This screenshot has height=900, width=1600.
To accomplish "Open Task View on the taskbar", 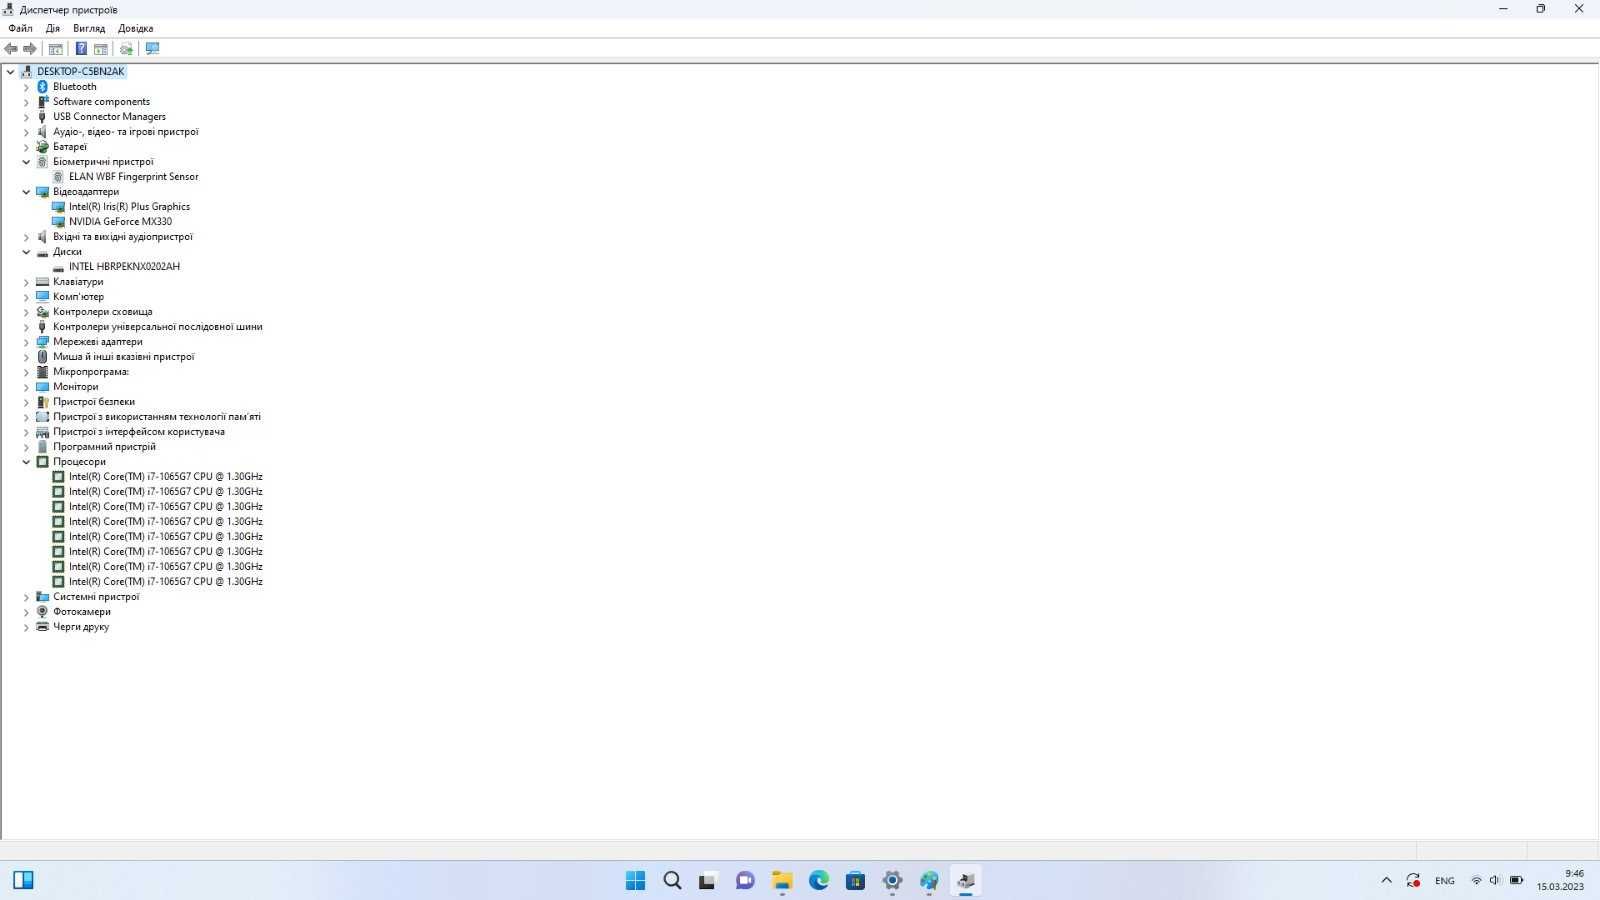I will click(x=708, y=880).
